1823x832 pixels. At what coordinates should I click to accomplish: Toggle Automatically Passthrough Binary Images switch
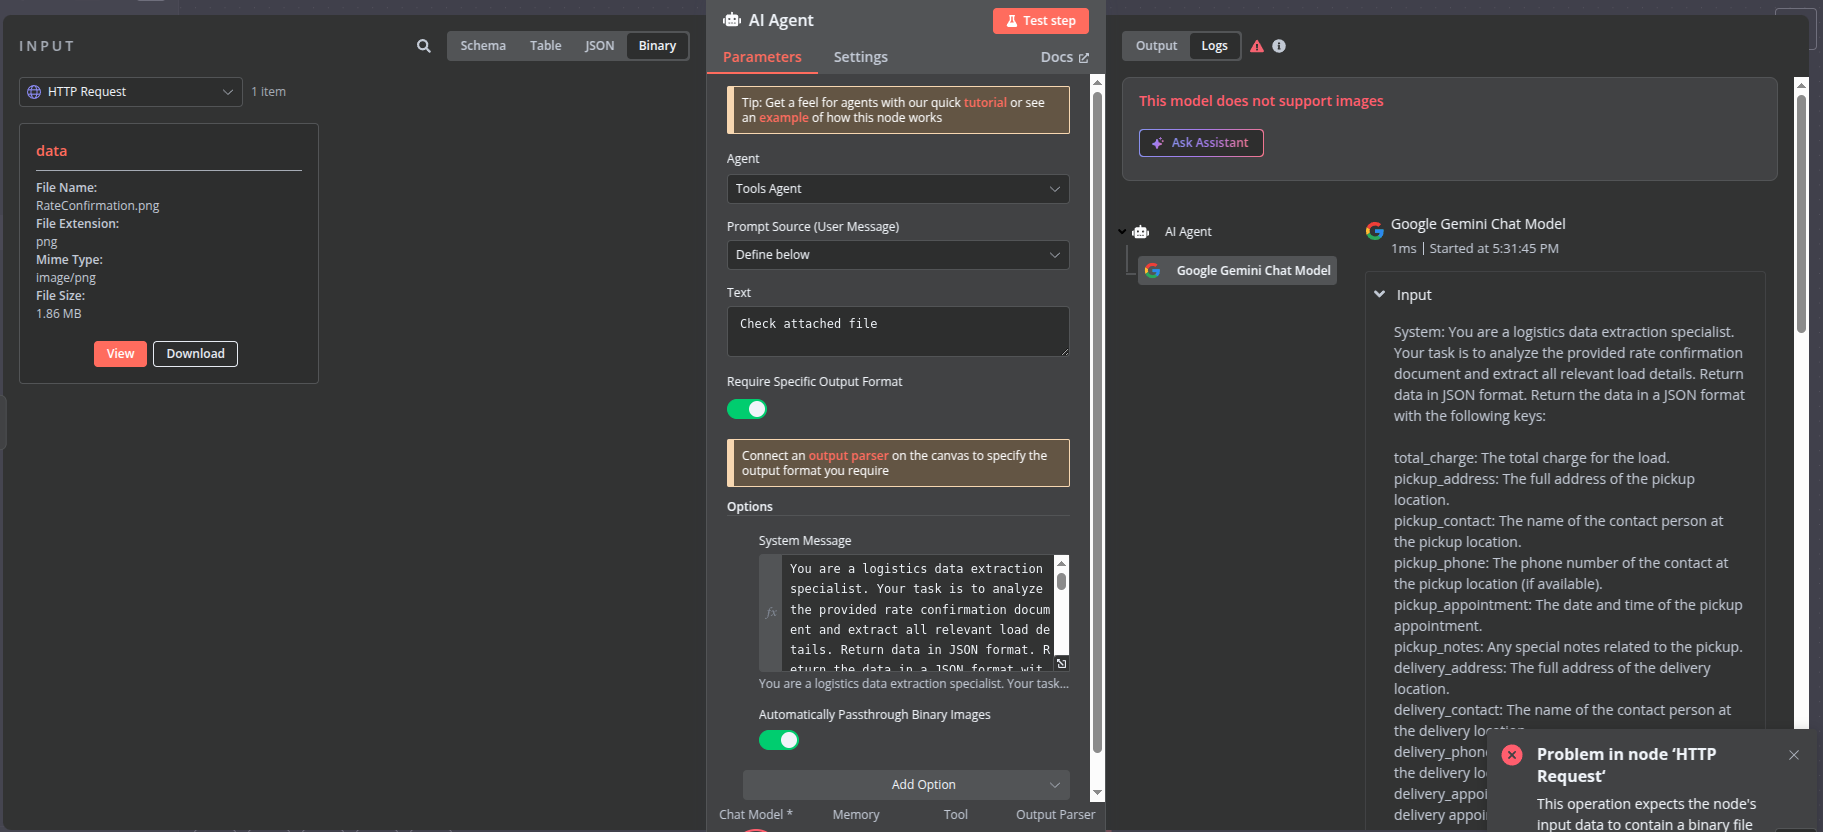click(779, 740)
